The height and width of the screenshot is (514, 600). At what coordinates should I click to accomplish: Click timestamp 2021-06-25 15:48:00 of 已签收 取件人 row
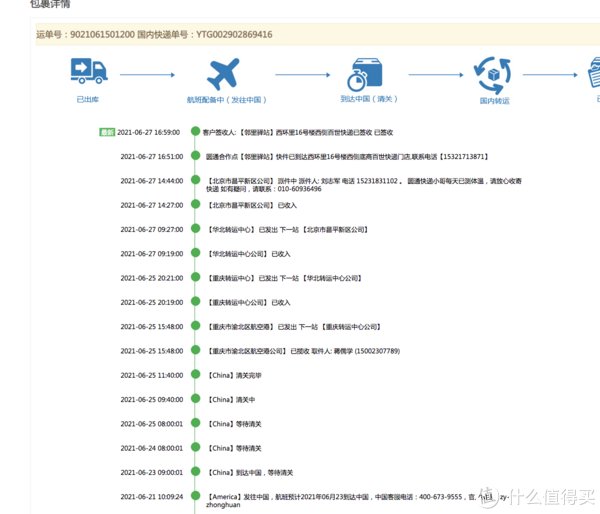pos(152,351)
